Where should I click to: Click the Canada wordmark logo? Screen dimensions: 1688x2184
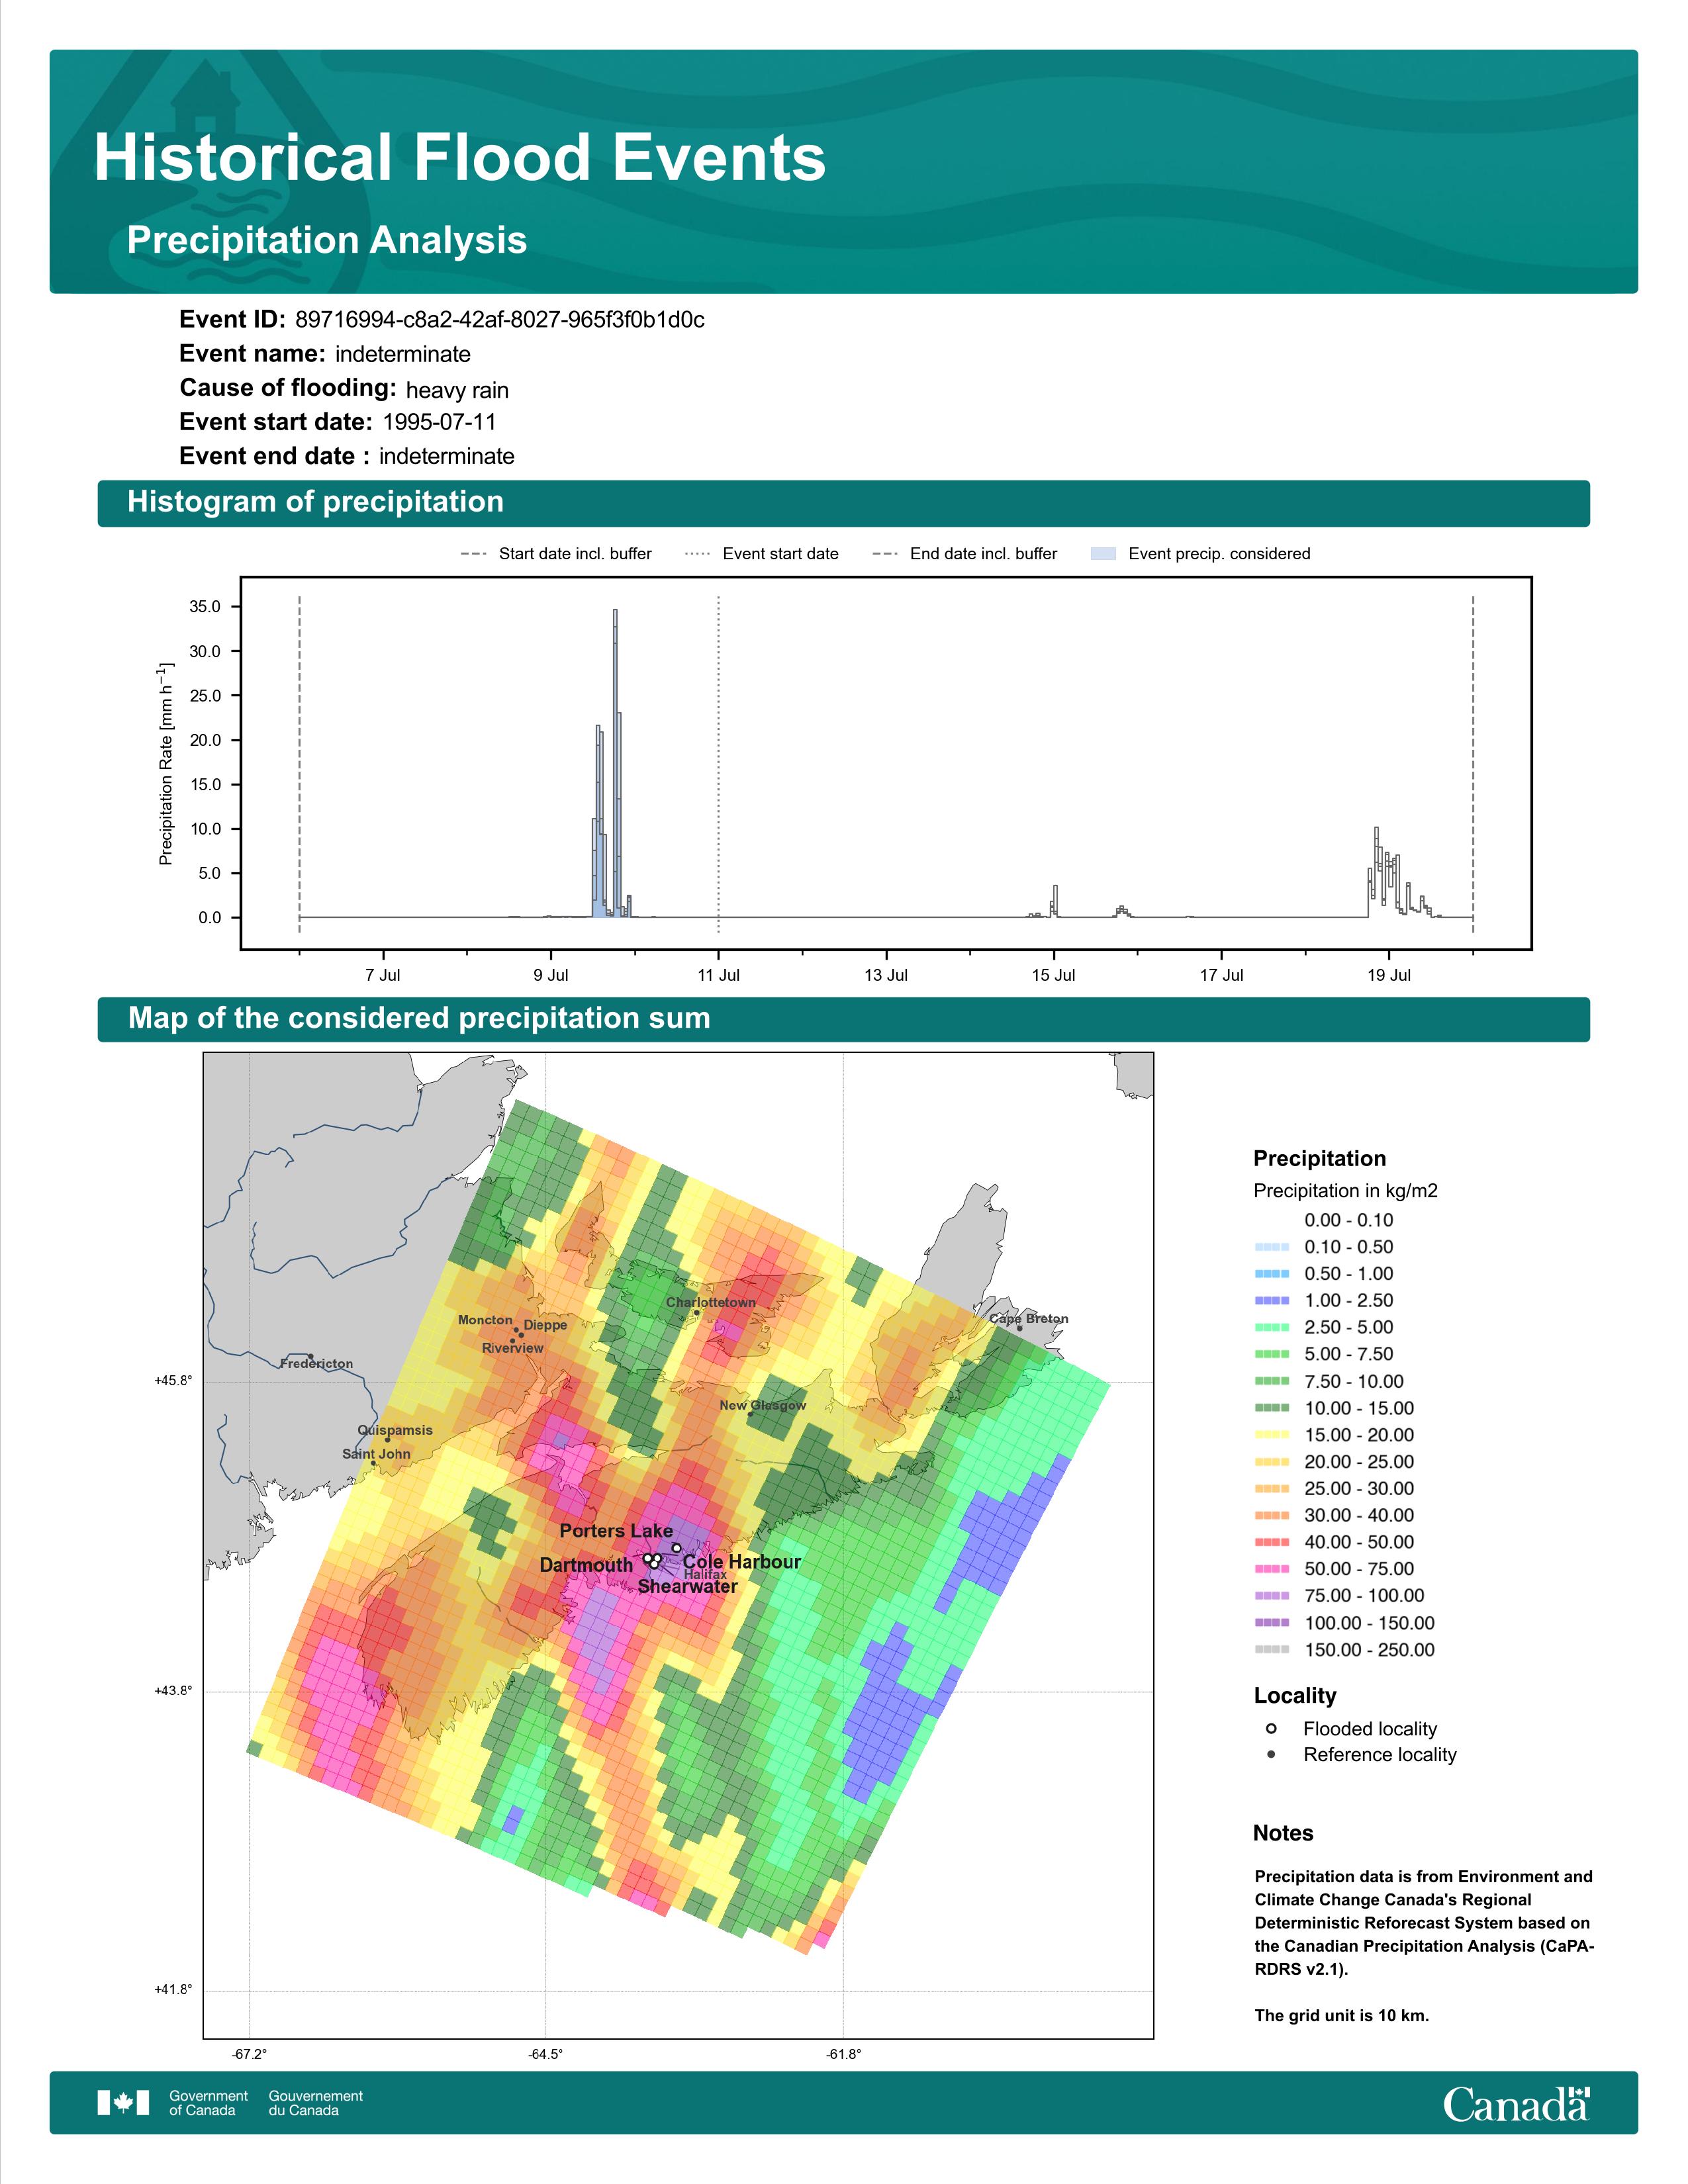pos(1516,2104)
